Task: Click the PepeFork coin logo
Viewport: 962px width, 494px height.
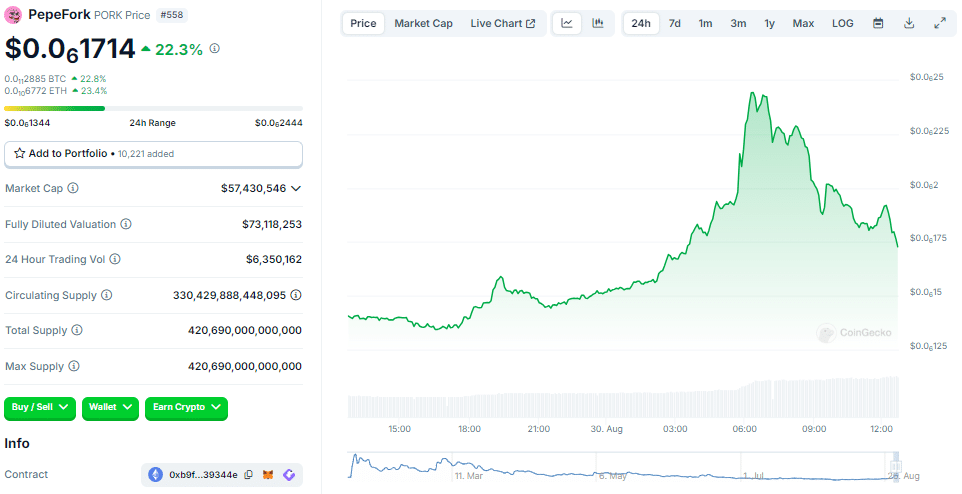Action: [13, 15]
